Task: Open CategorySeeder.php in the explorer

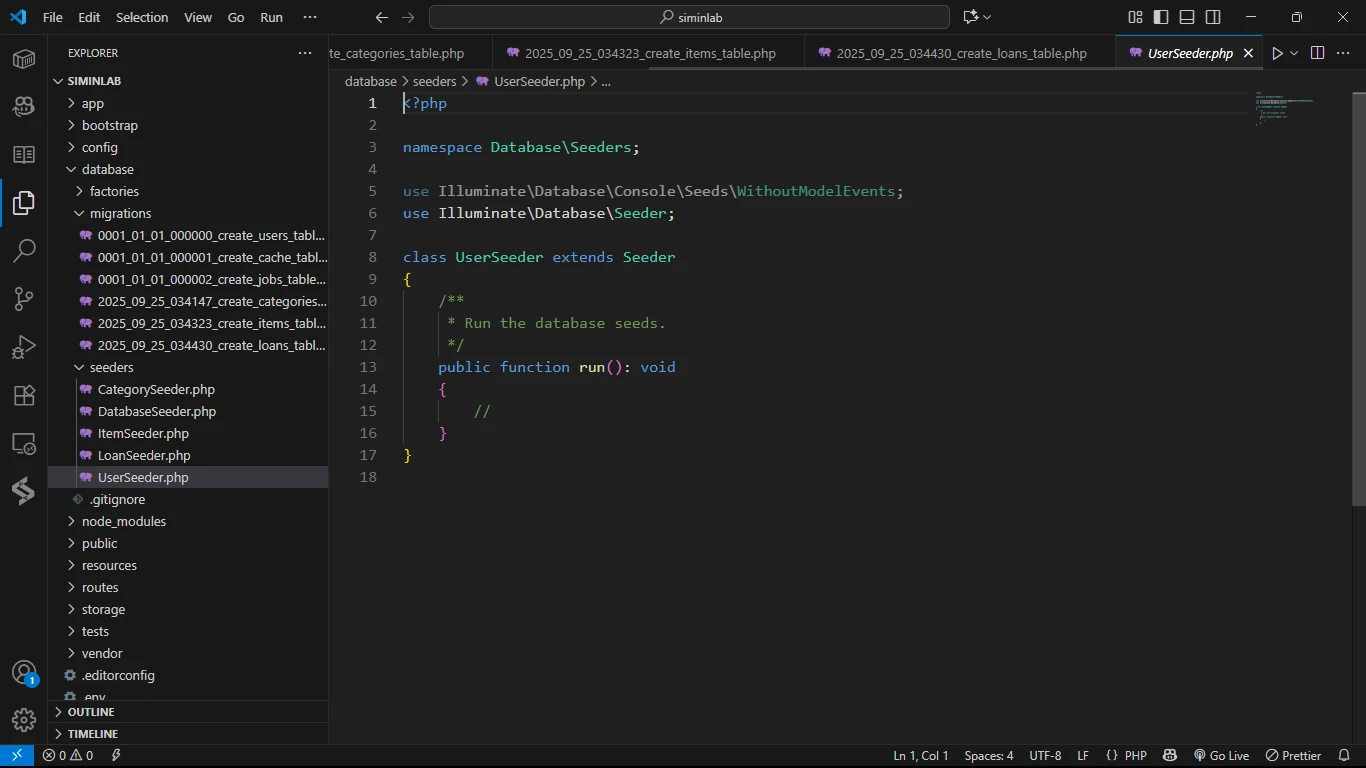Action: (156, 389)
